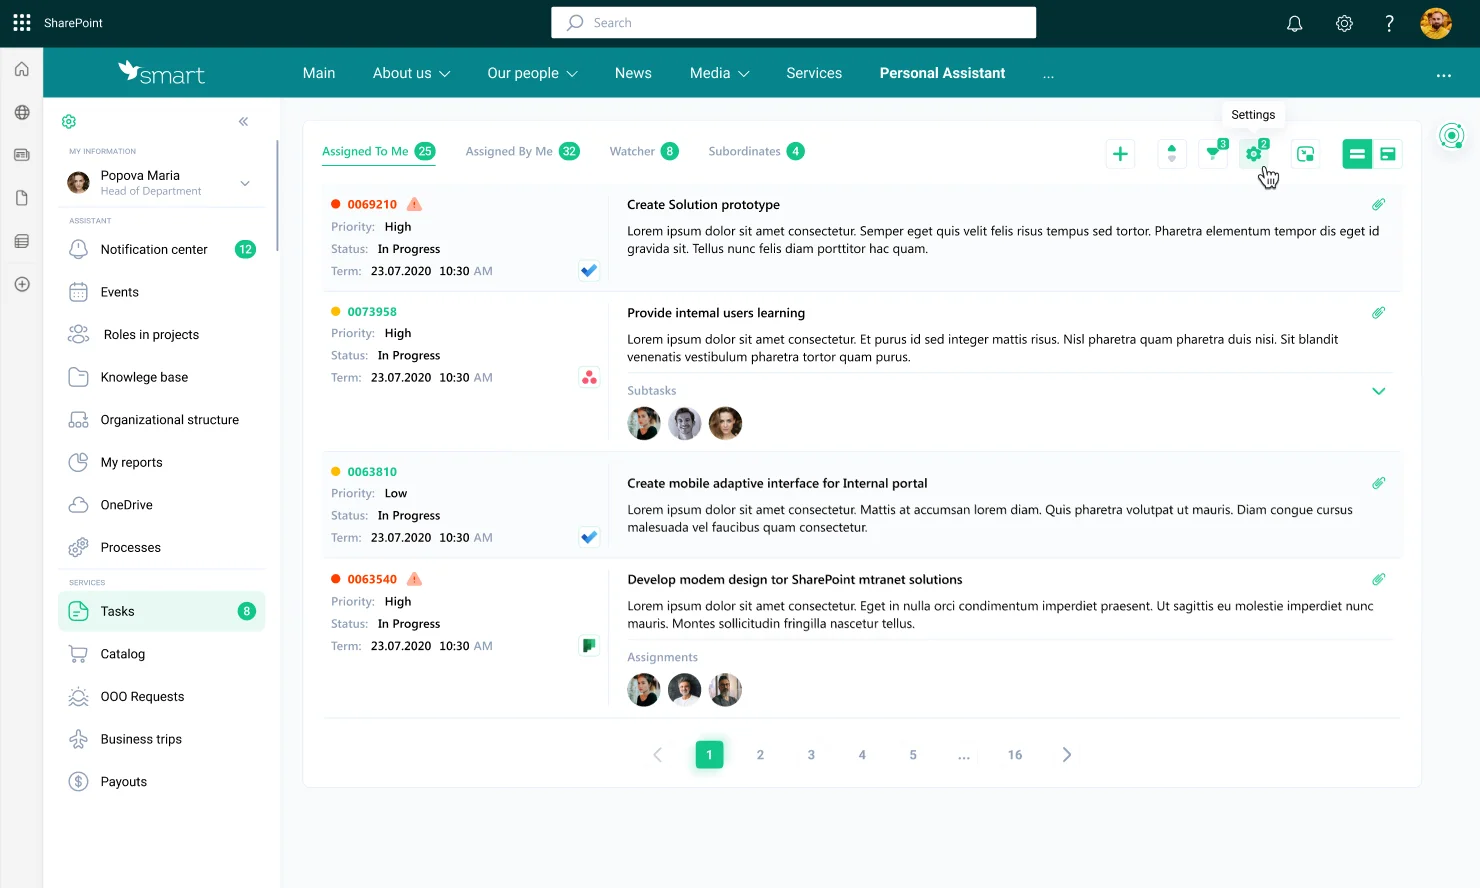Switch to compact list view
1480x888 pixels.
tap(1357, 154)
